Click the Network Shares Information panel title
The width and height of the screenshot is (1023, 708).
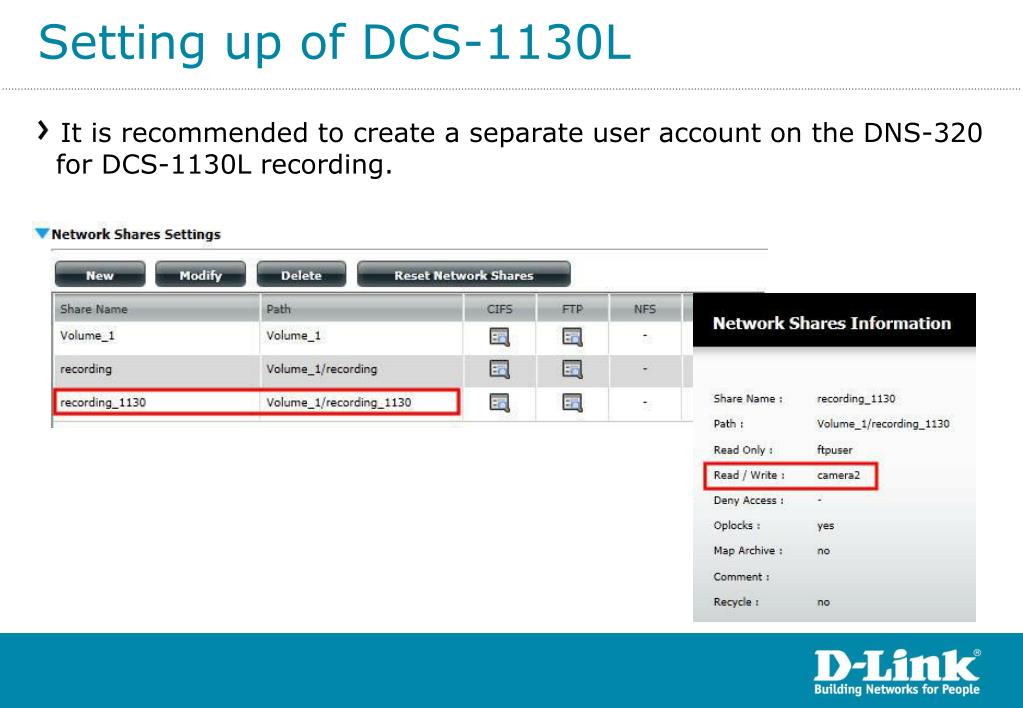[x=831, y=323]
